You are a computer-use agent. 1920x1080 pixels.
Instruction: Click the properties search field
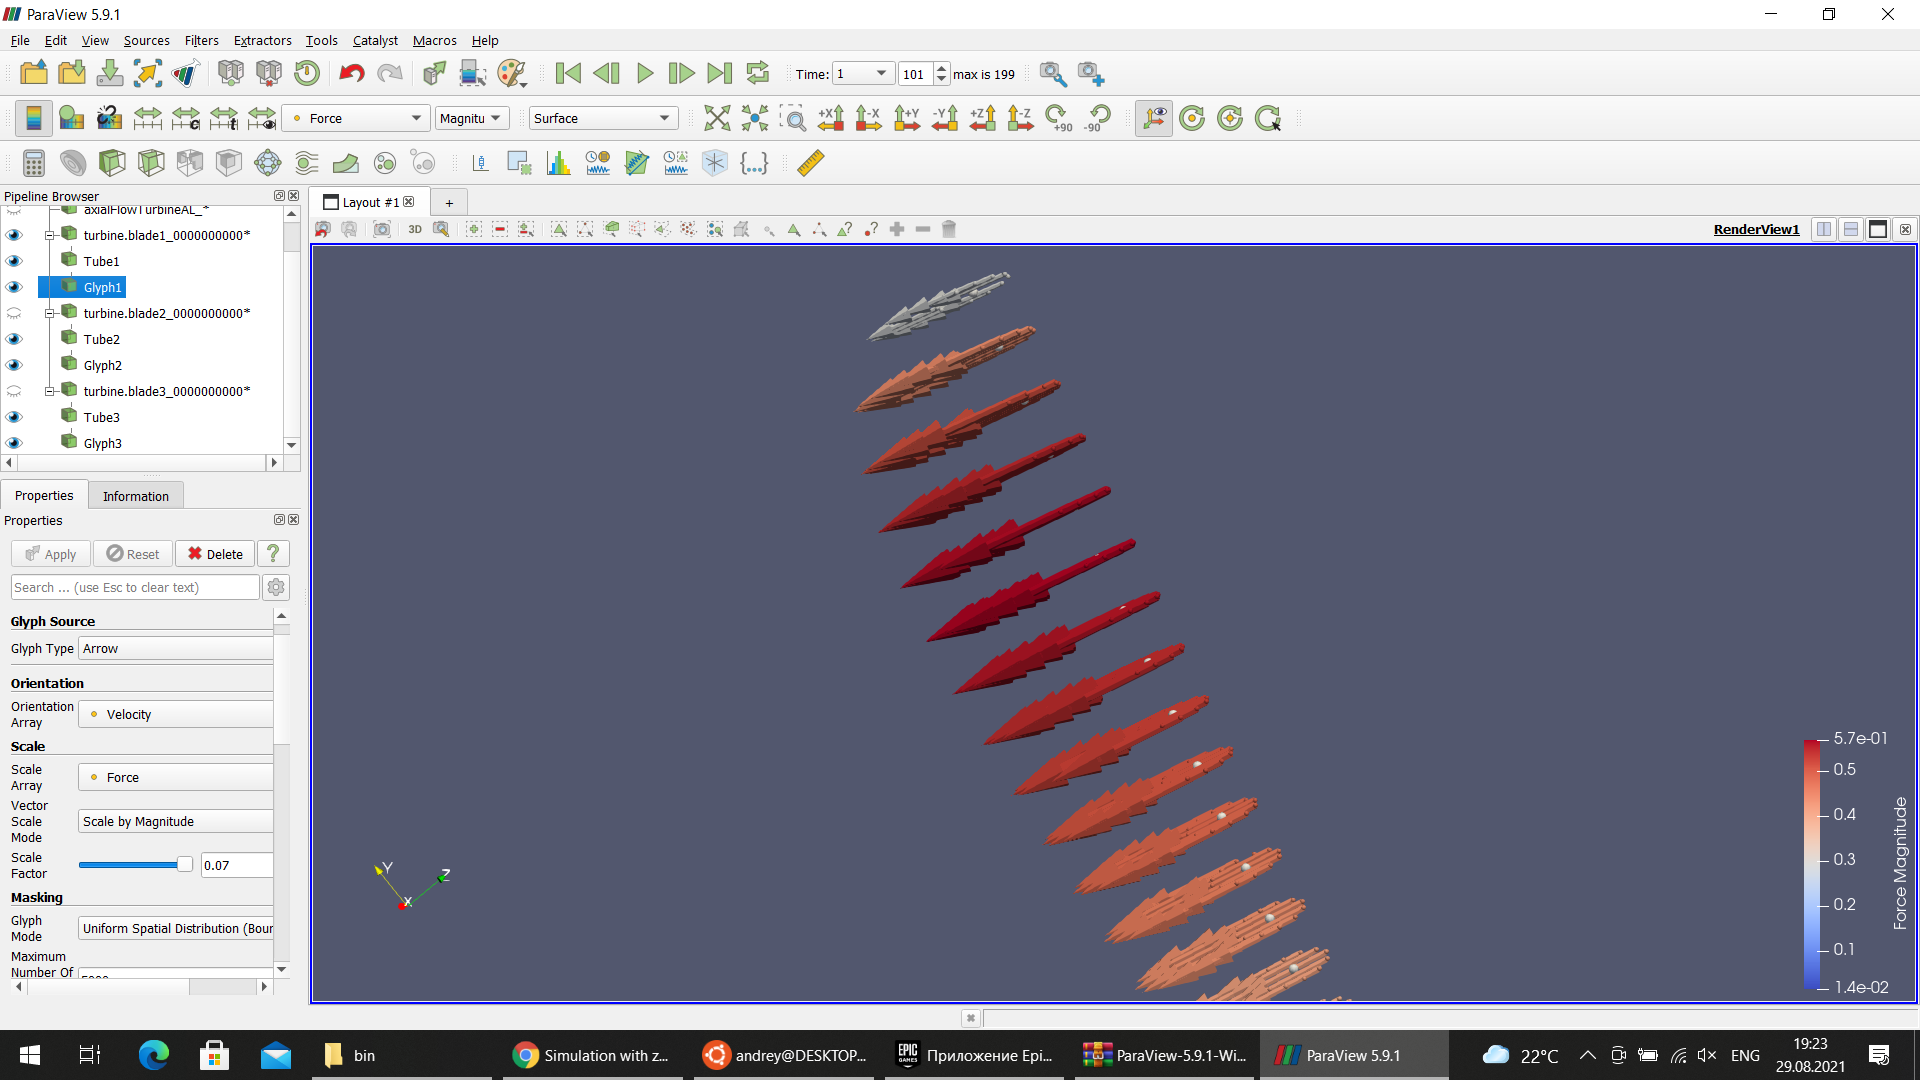point(135,587)
